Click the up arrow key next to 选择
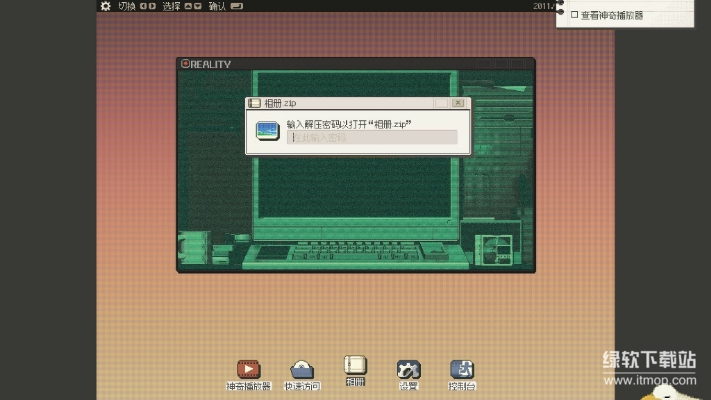 (188, 6)
